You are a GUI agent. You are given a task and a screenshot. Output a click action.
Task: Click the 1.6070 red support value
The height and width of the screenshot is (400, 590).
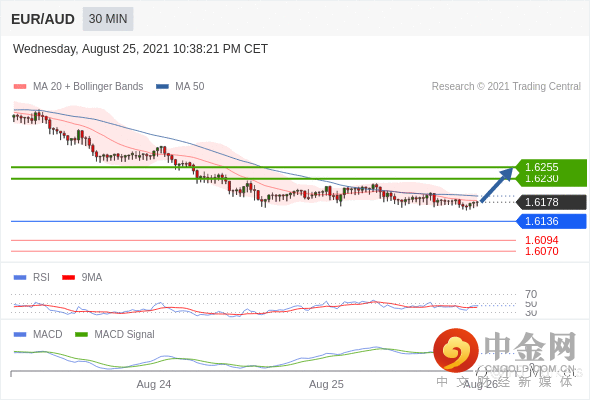[x=541, y=251]
